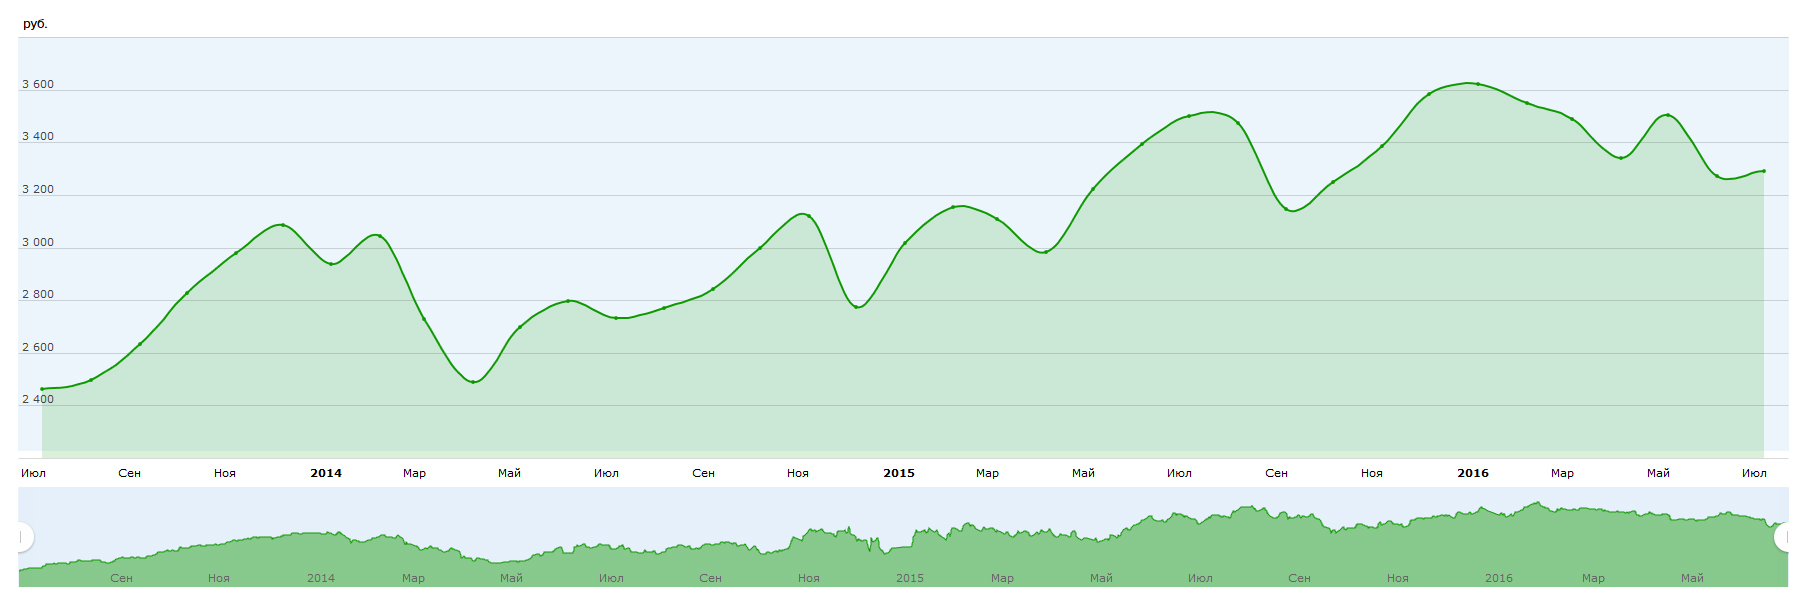The image size is (1793, 598).
Task: Click the peak data point above Май 2016
Action: tap(1667, 115)
